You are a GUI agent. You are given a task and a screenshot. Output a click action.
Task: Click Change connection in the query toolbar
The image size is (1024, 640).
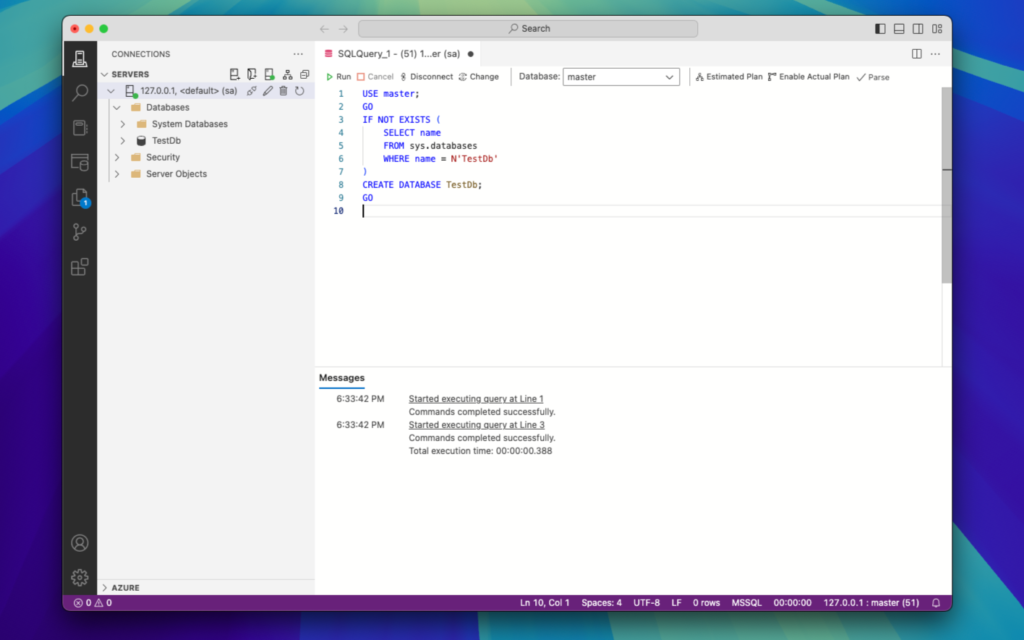click(479, 77)
